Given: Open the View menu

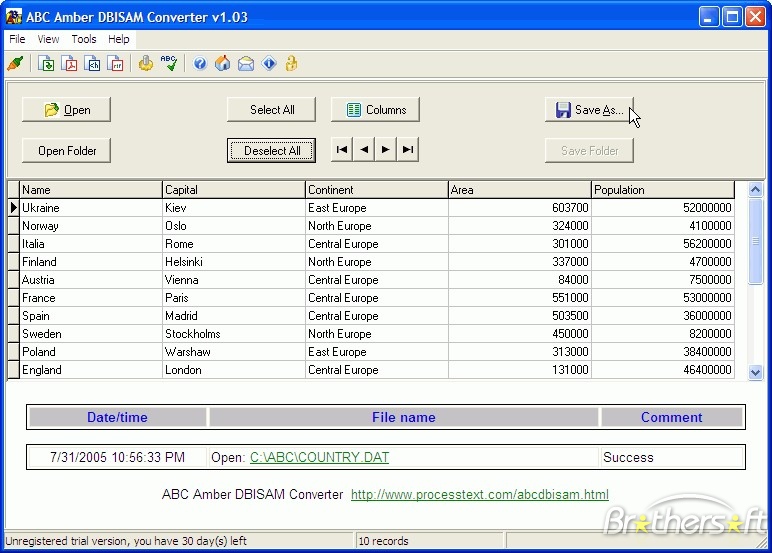Looking at the screenshot, I should 48,39.
